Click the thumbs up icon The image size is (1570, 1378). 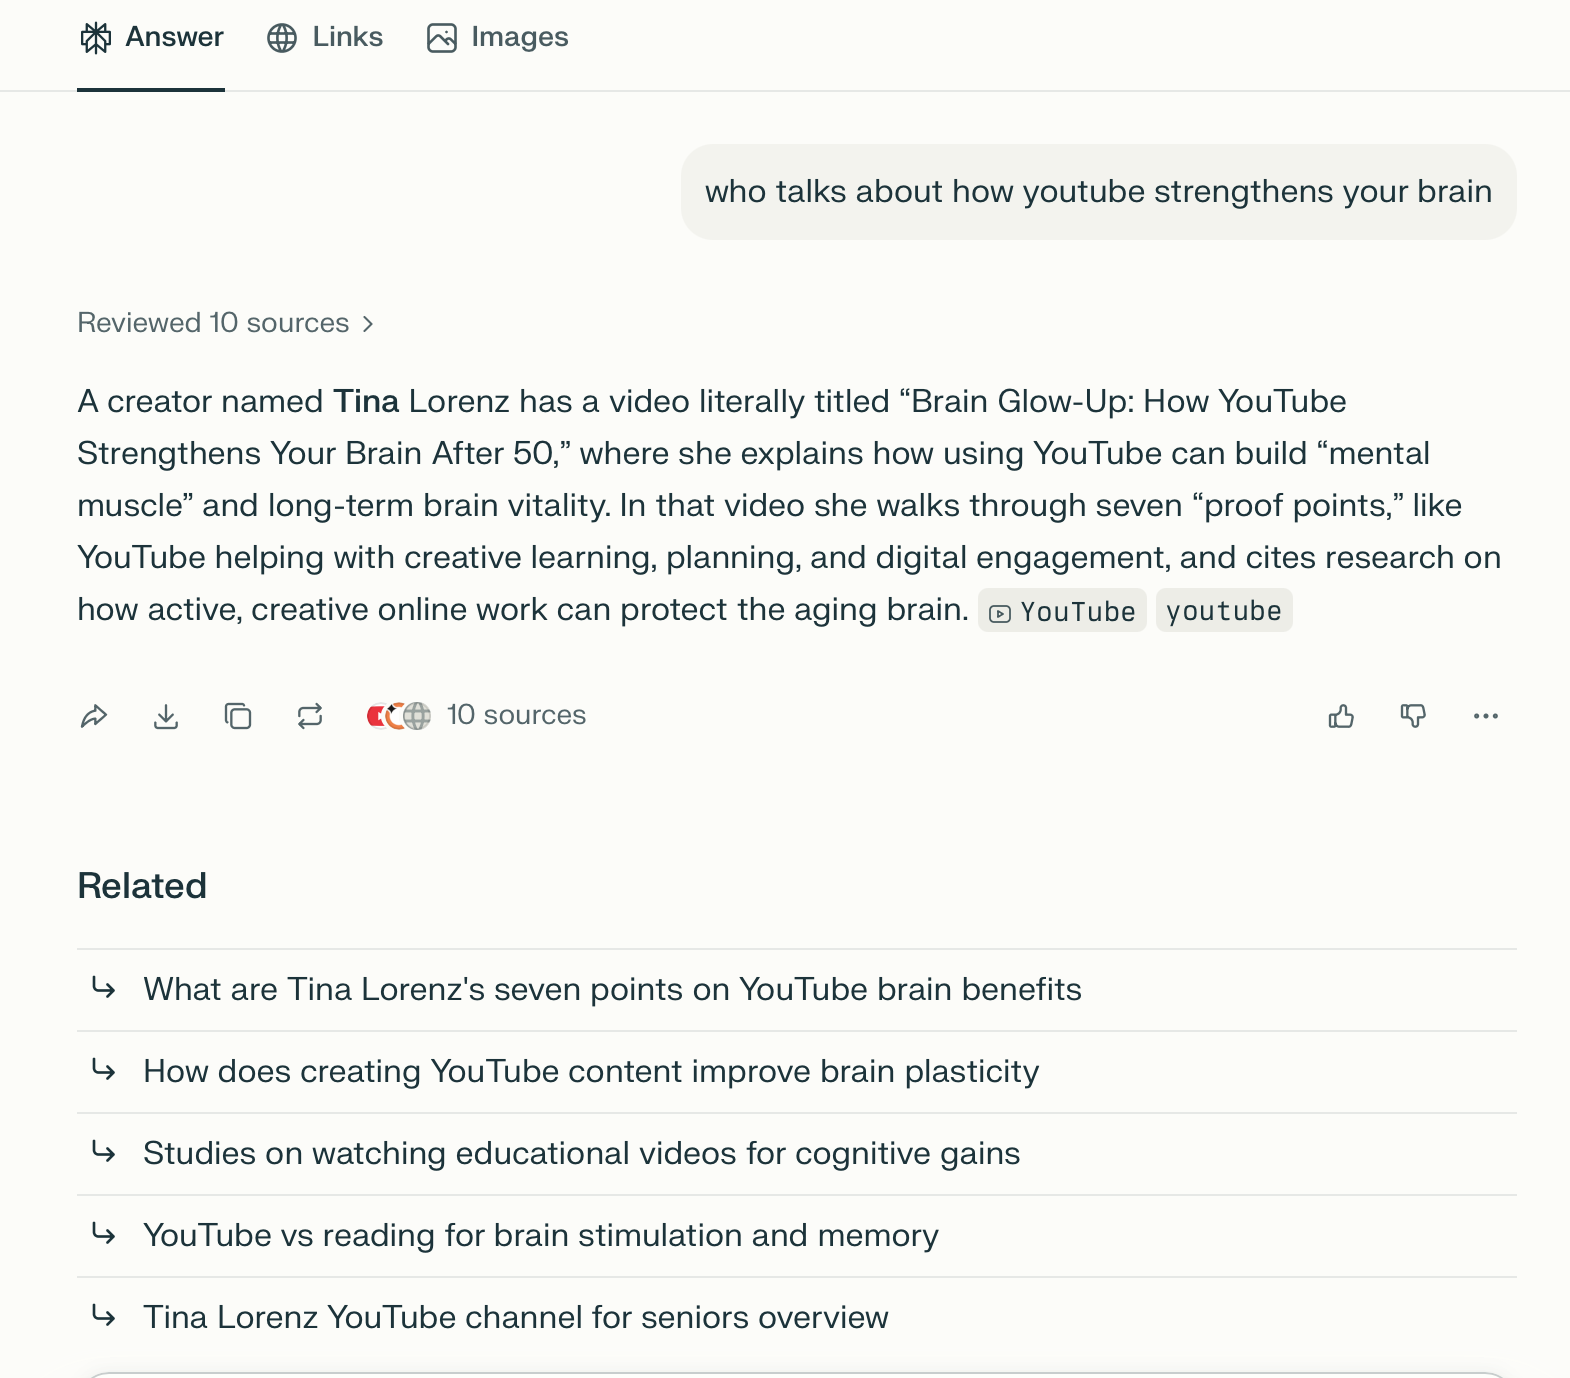coord(1342,716)
